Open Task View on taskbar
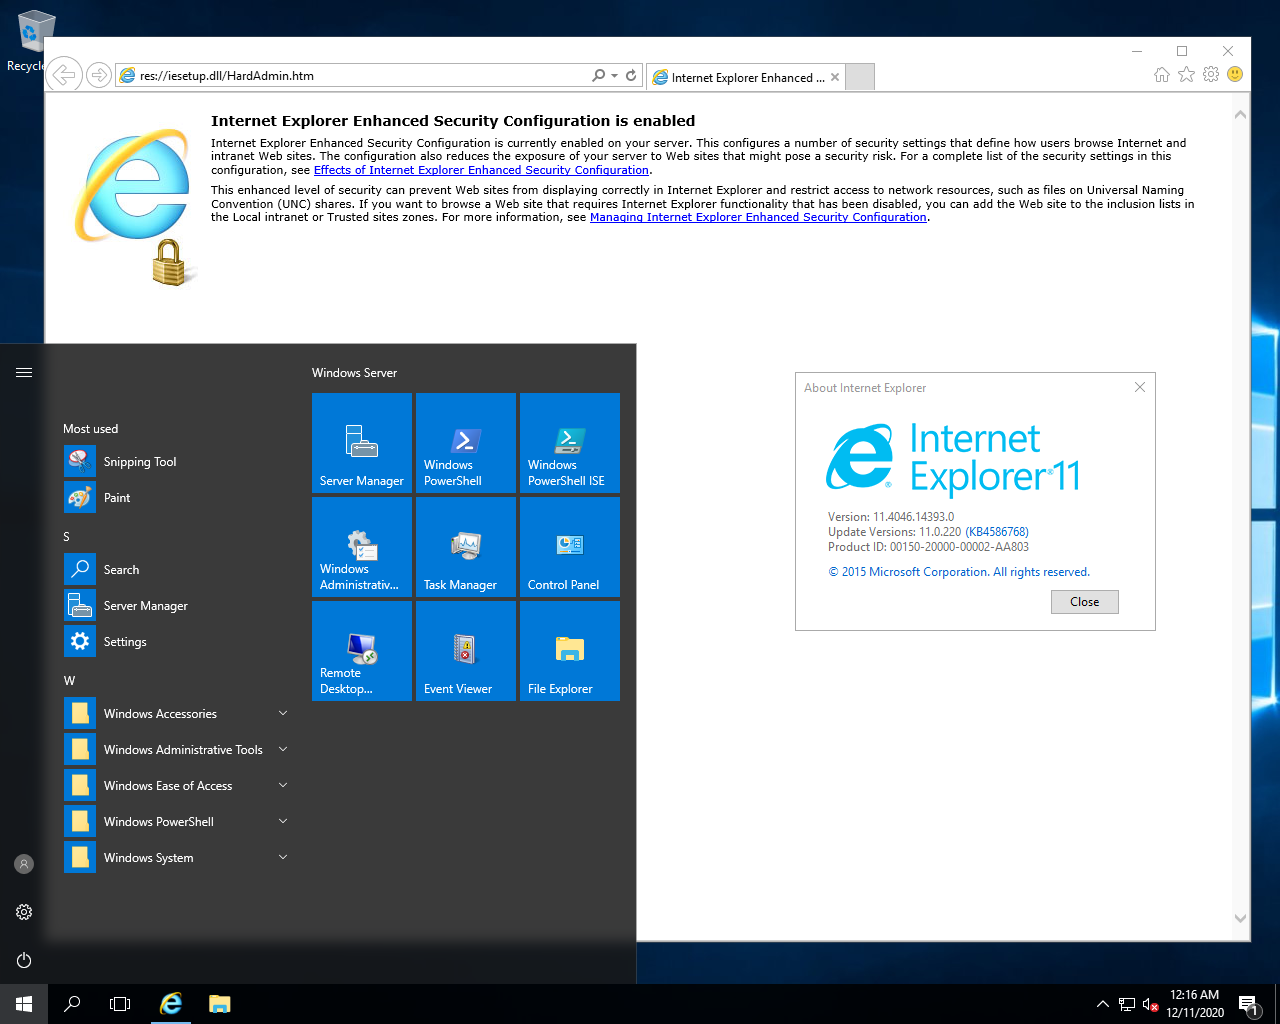1280x1024 pixels. coord(120,1004)
